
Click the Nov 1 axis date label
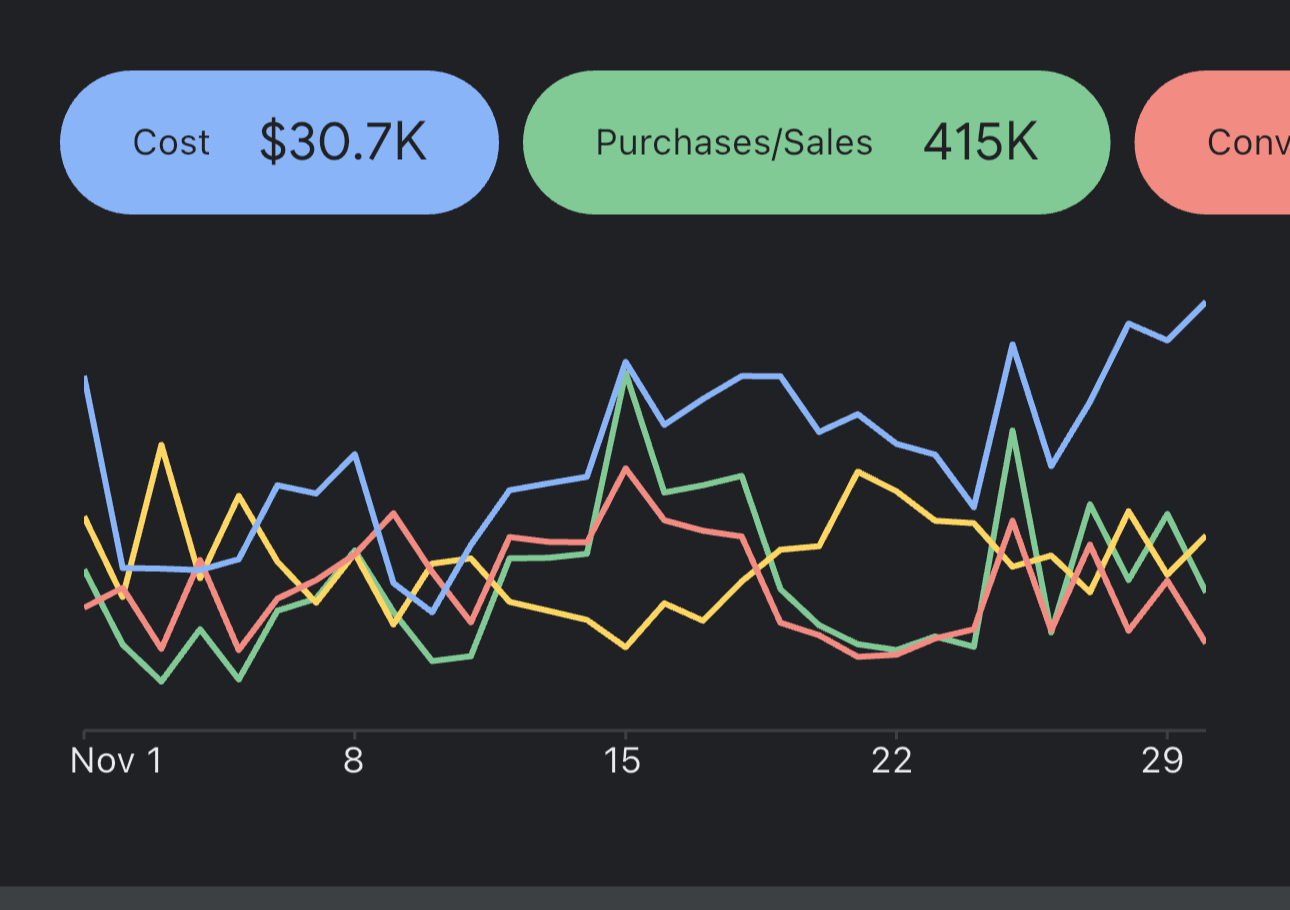[x=116, y=761]
